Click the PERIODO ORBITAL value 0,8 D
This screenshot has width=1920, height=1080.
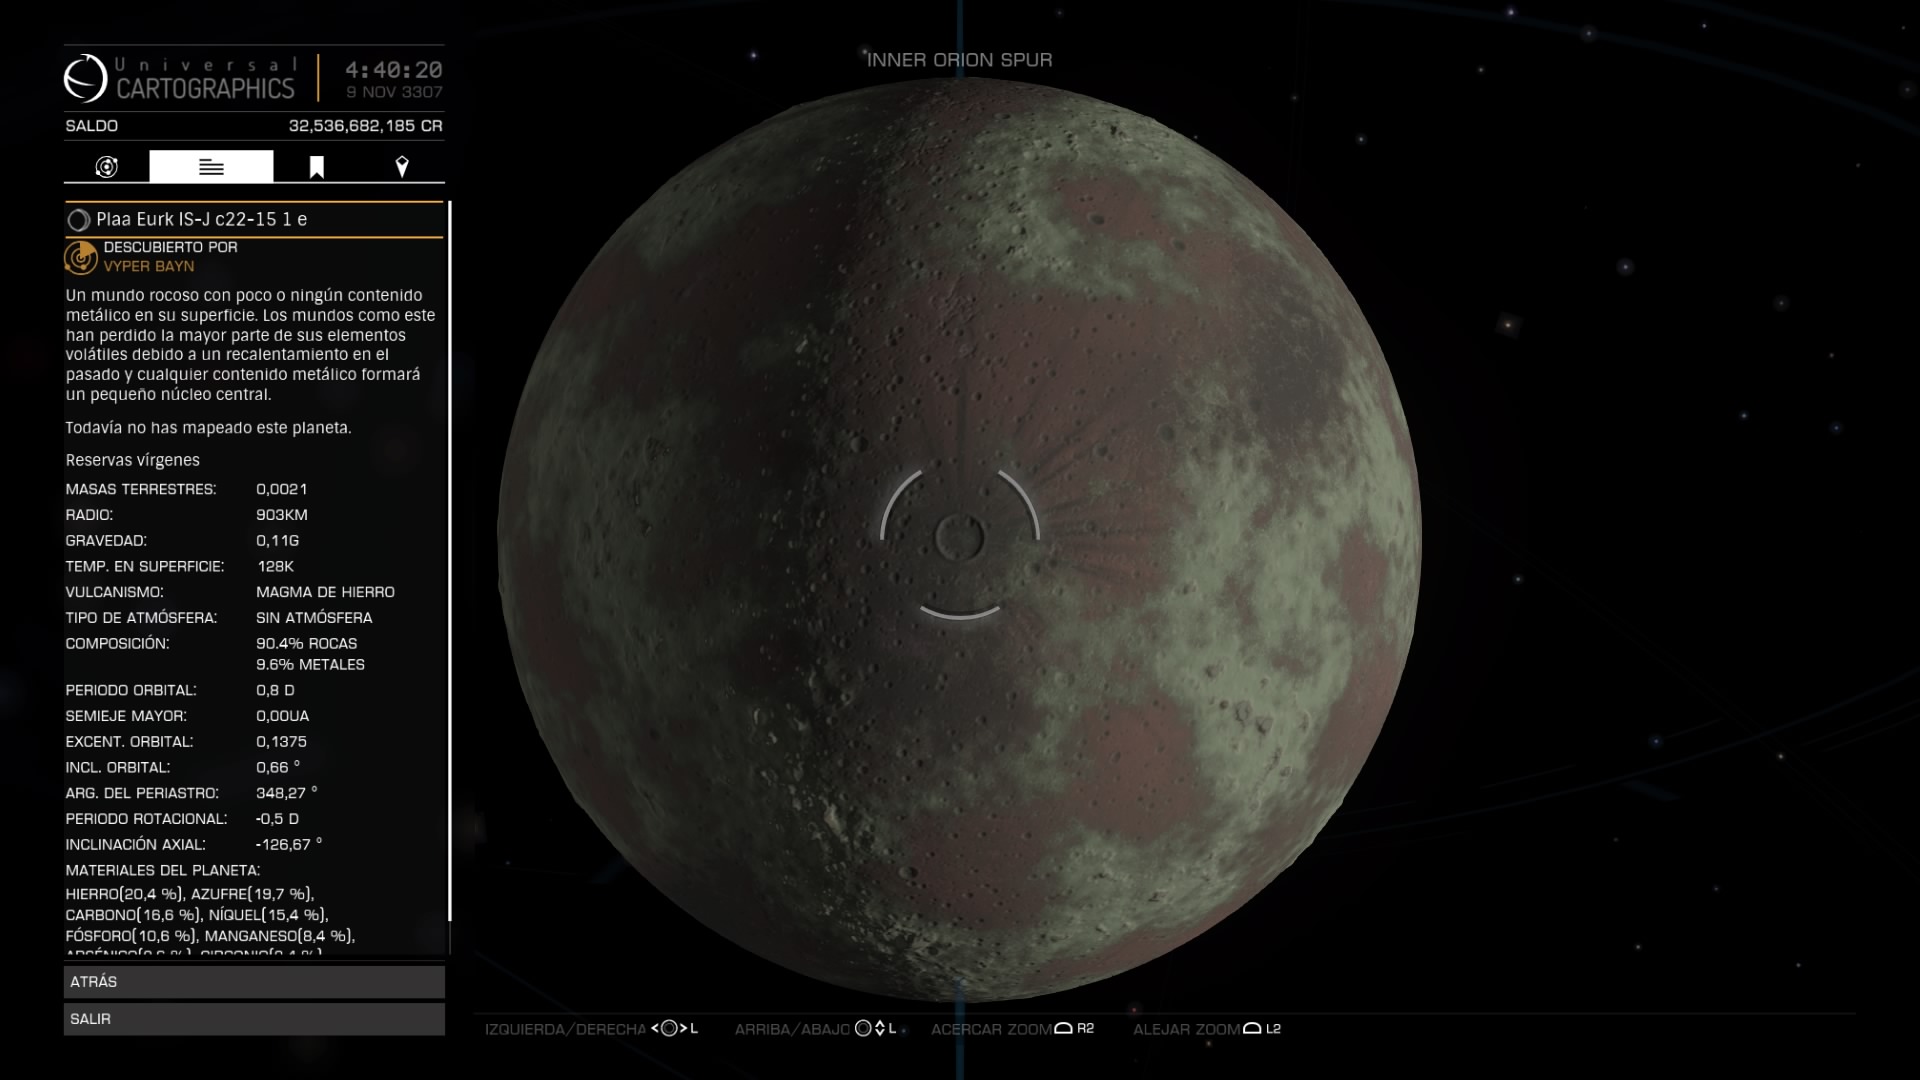[x=275, y=690]
